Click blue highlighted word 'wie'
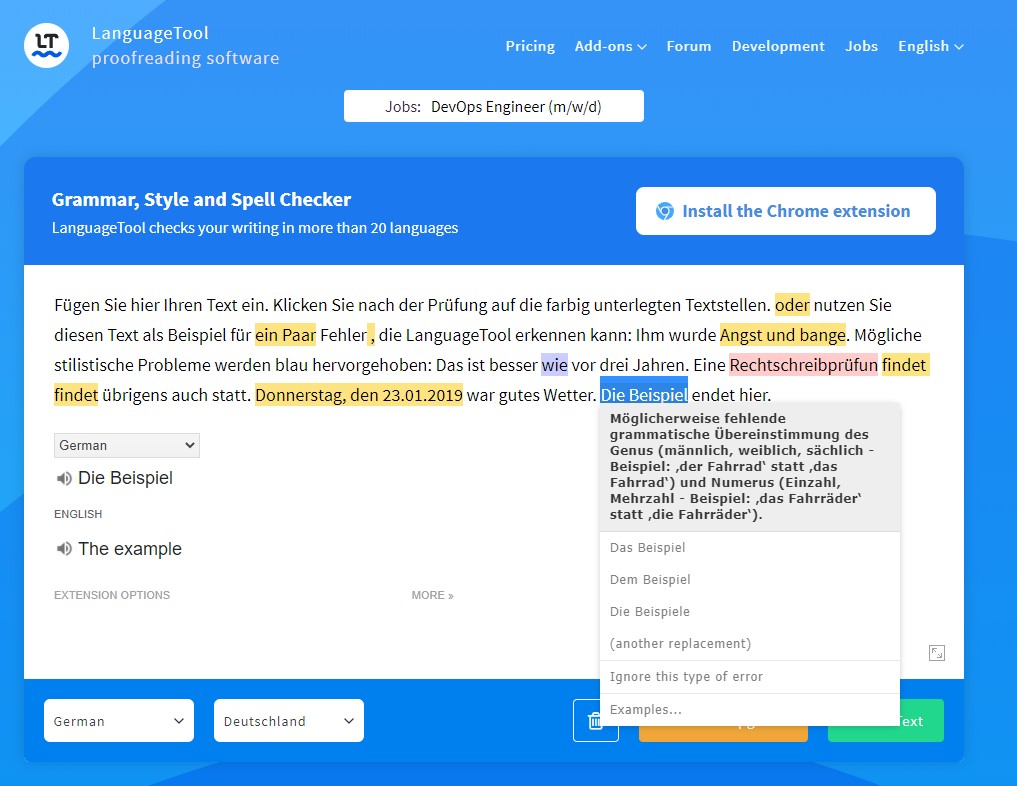 point(555,364)
